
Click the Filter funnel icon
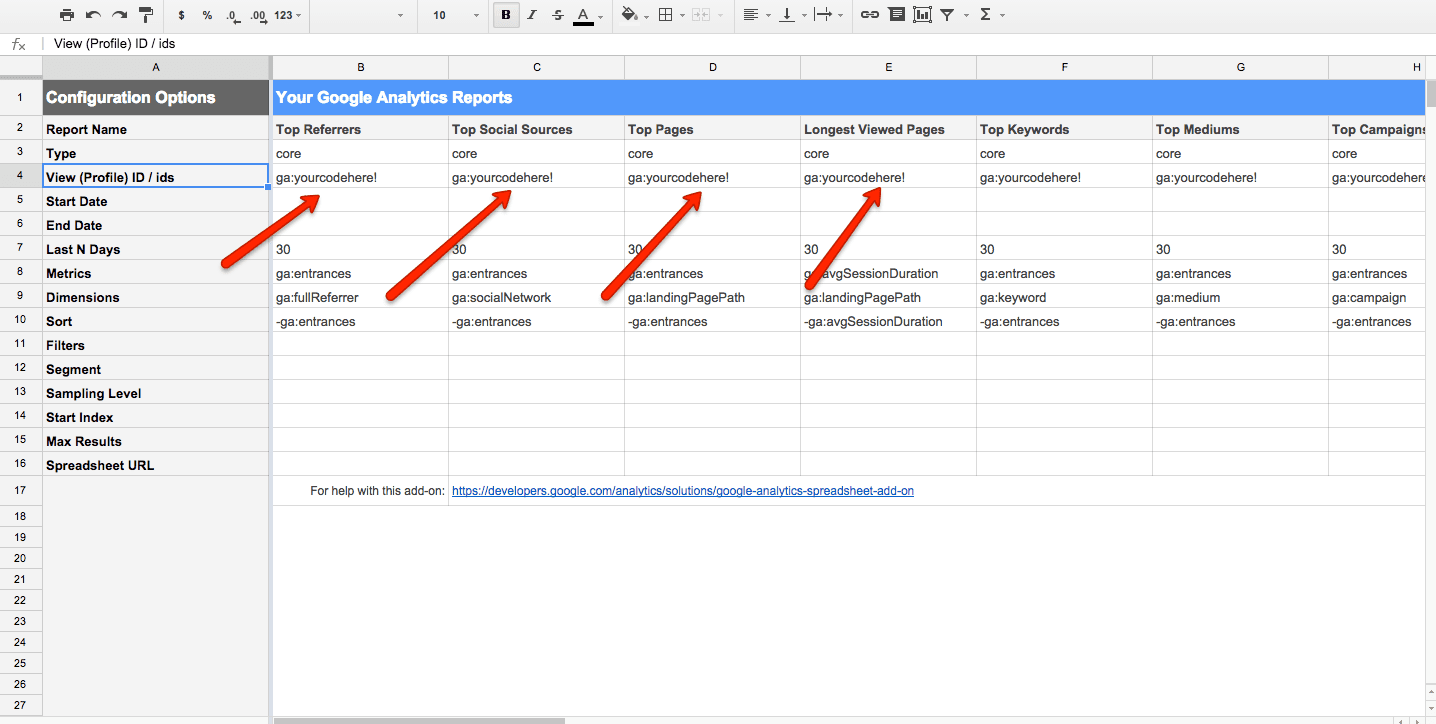coord(946,15)
